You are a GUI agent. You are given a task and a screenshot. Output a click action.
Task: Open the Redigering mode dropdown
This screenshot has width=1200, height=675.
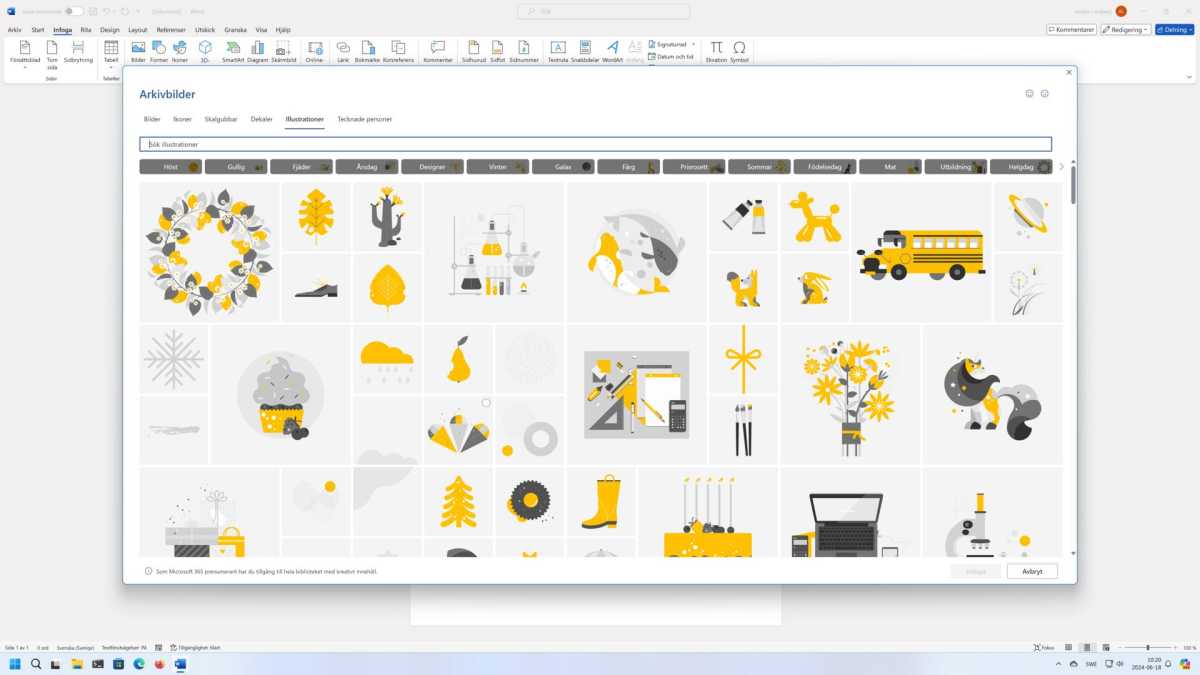tap(1125, 30)
